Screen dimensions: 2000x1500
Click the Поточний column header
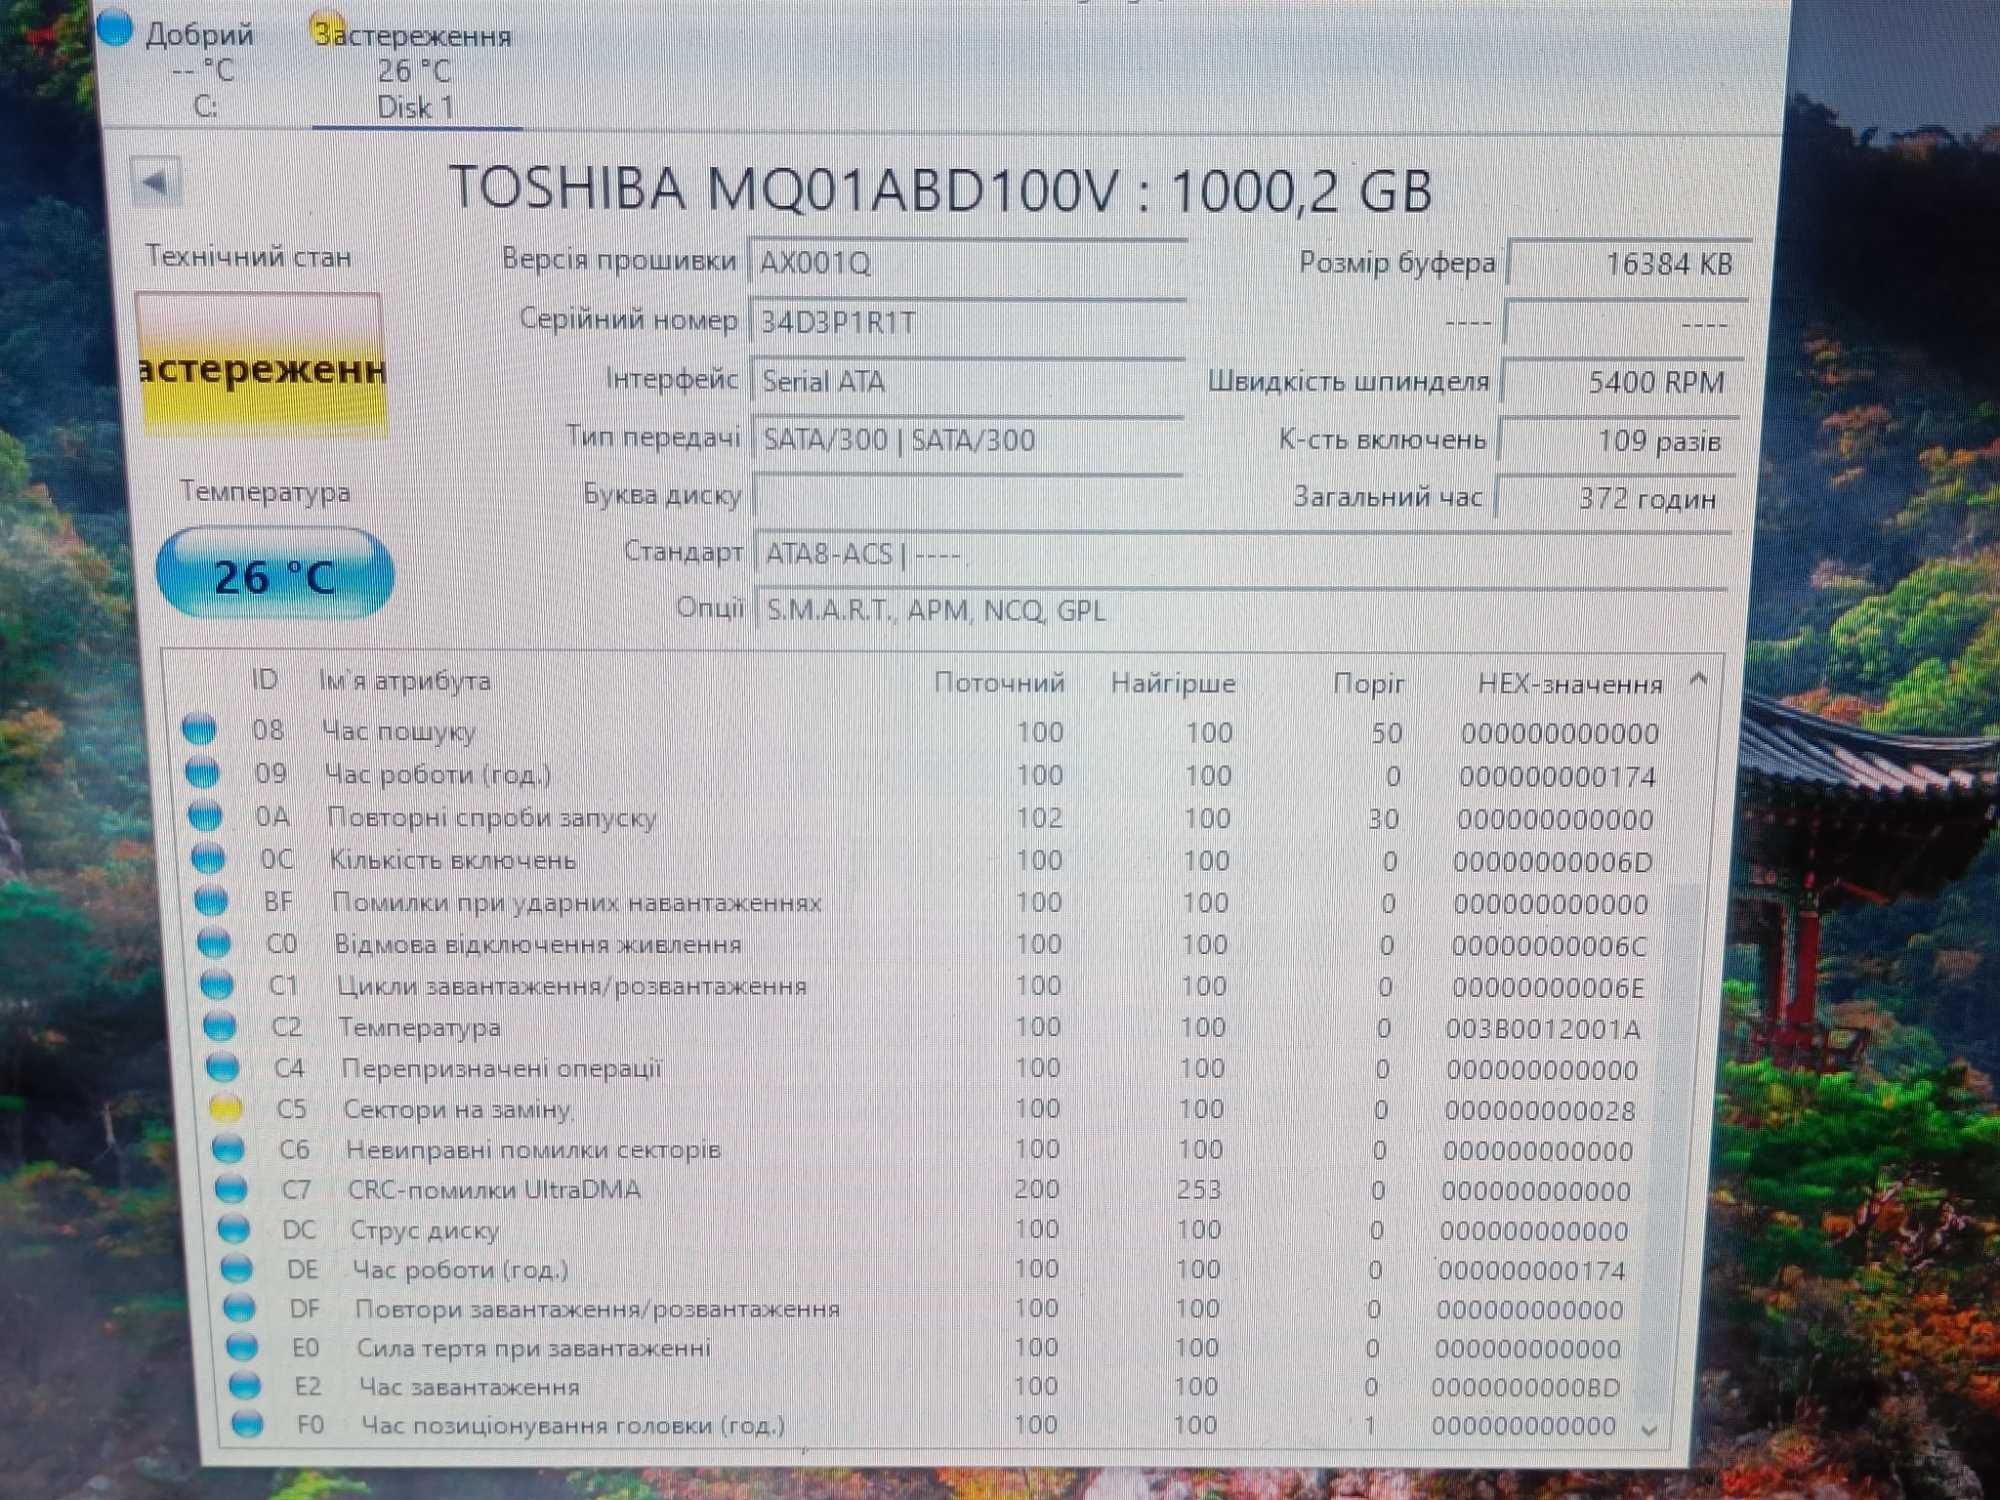(x=999, y=683)
